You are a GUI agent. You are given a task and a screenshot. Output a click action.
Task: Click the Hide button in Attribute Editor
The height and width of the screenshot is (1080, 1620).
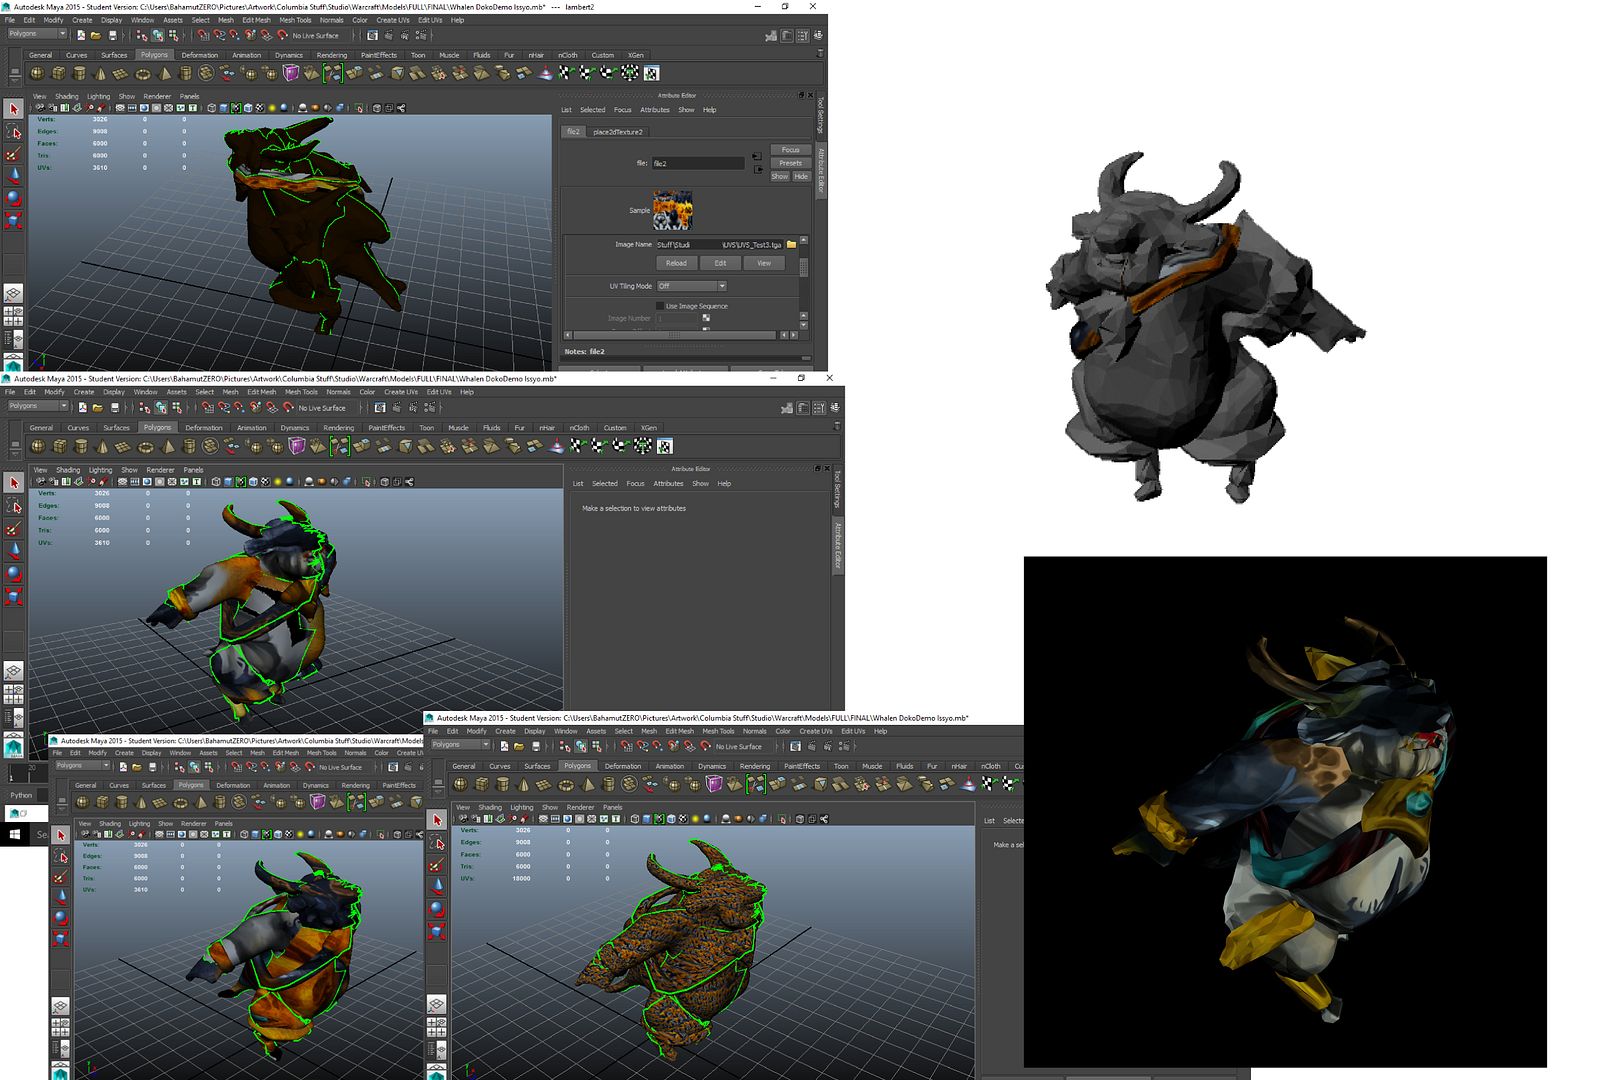tap(801, 176)
